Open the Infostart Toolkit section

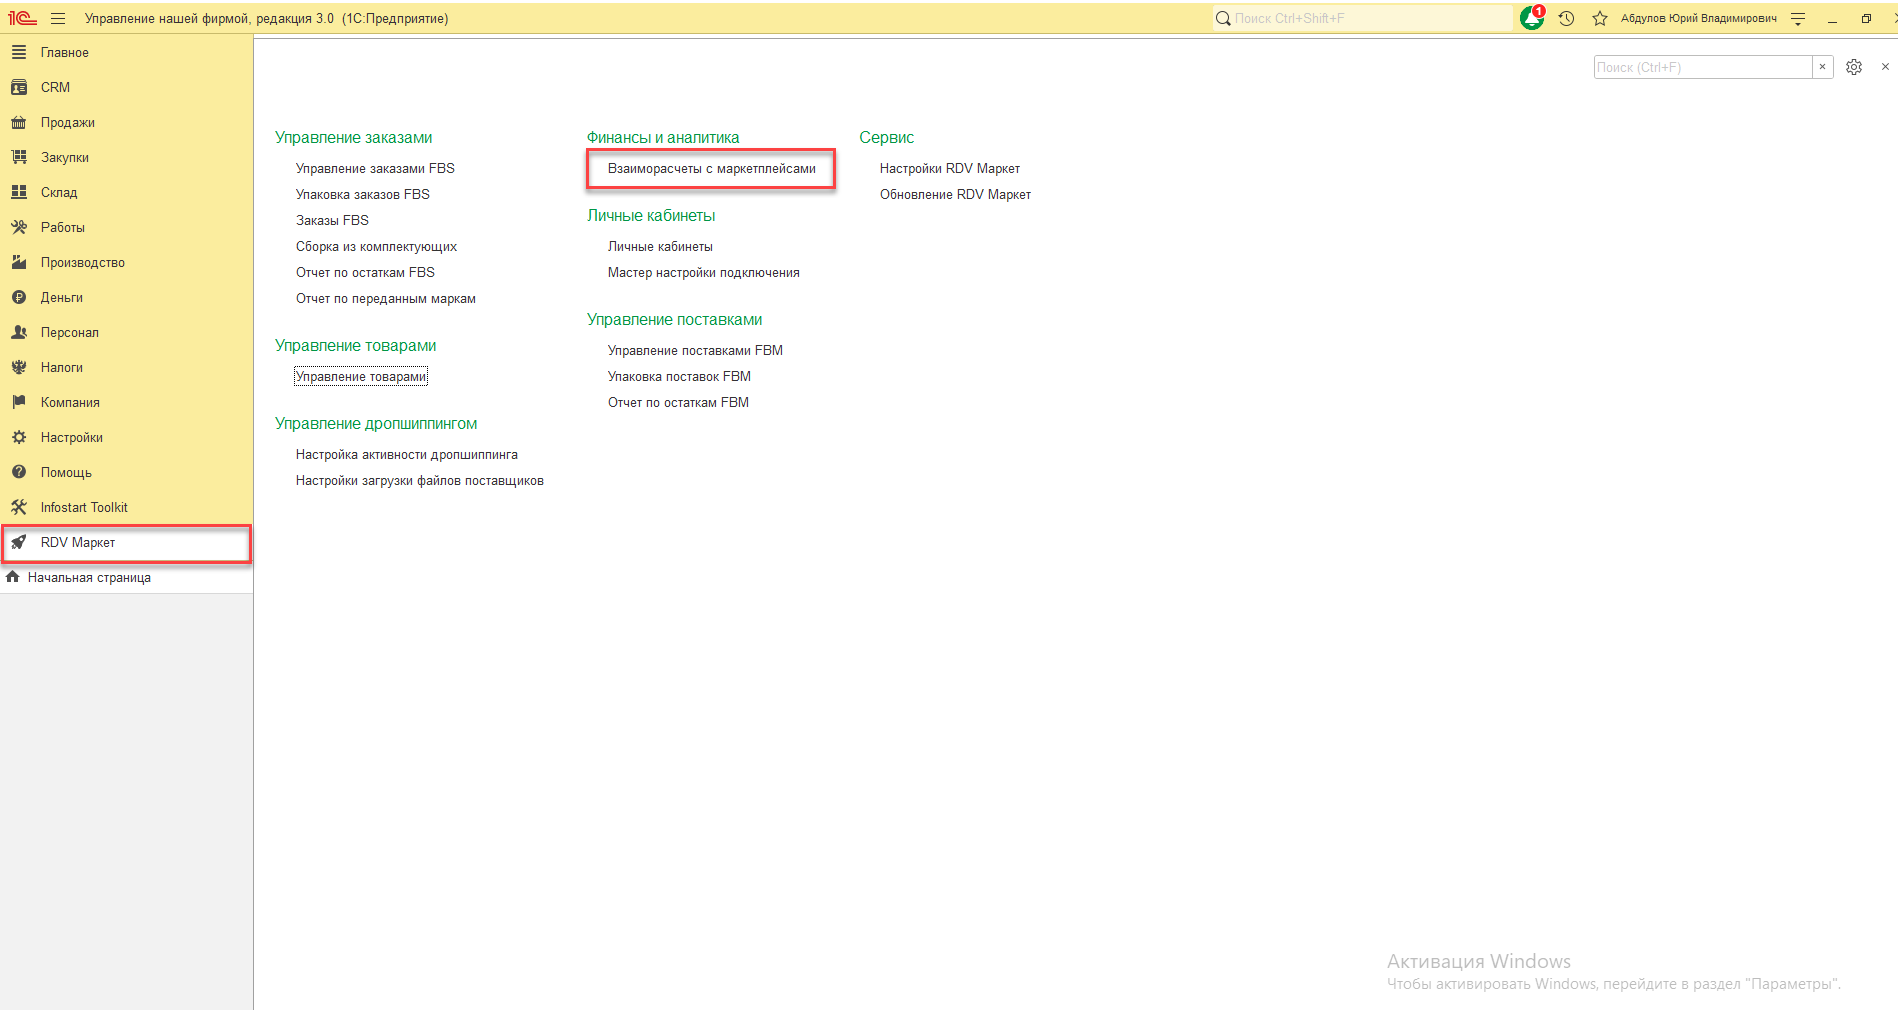(x=84, y=507)
